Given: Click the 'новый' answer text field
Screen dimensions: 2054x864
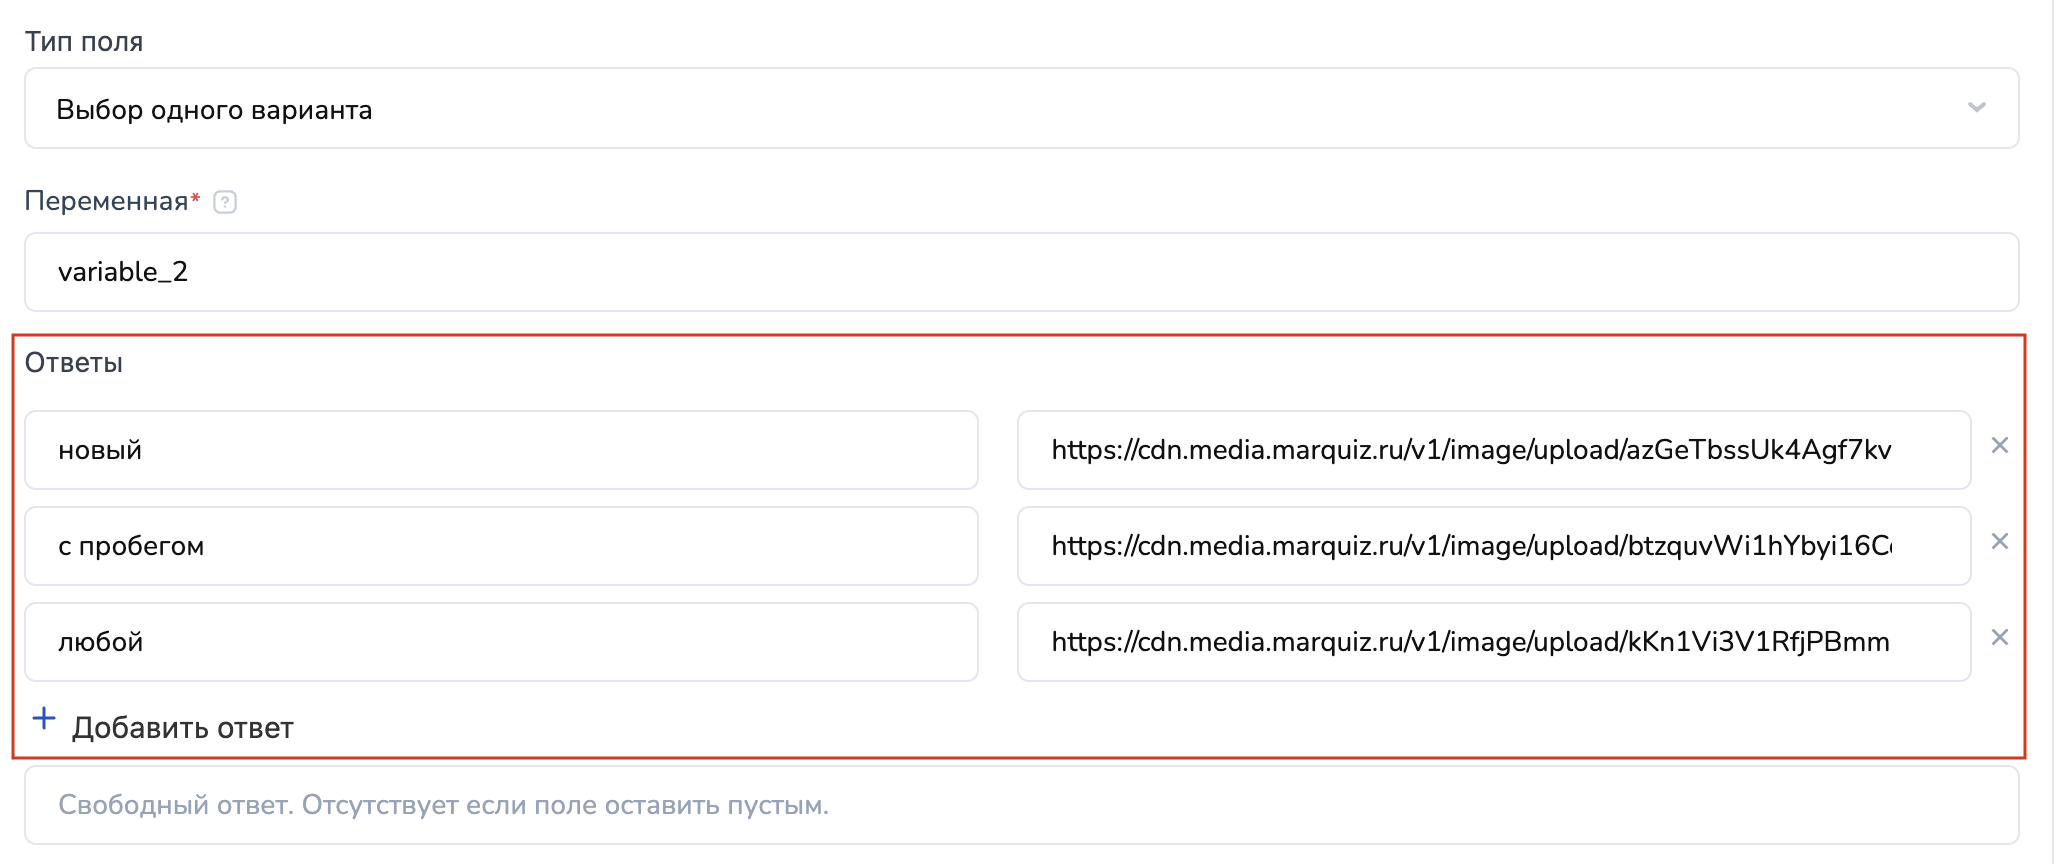Looking at the screenshot, I should (500, 450).
